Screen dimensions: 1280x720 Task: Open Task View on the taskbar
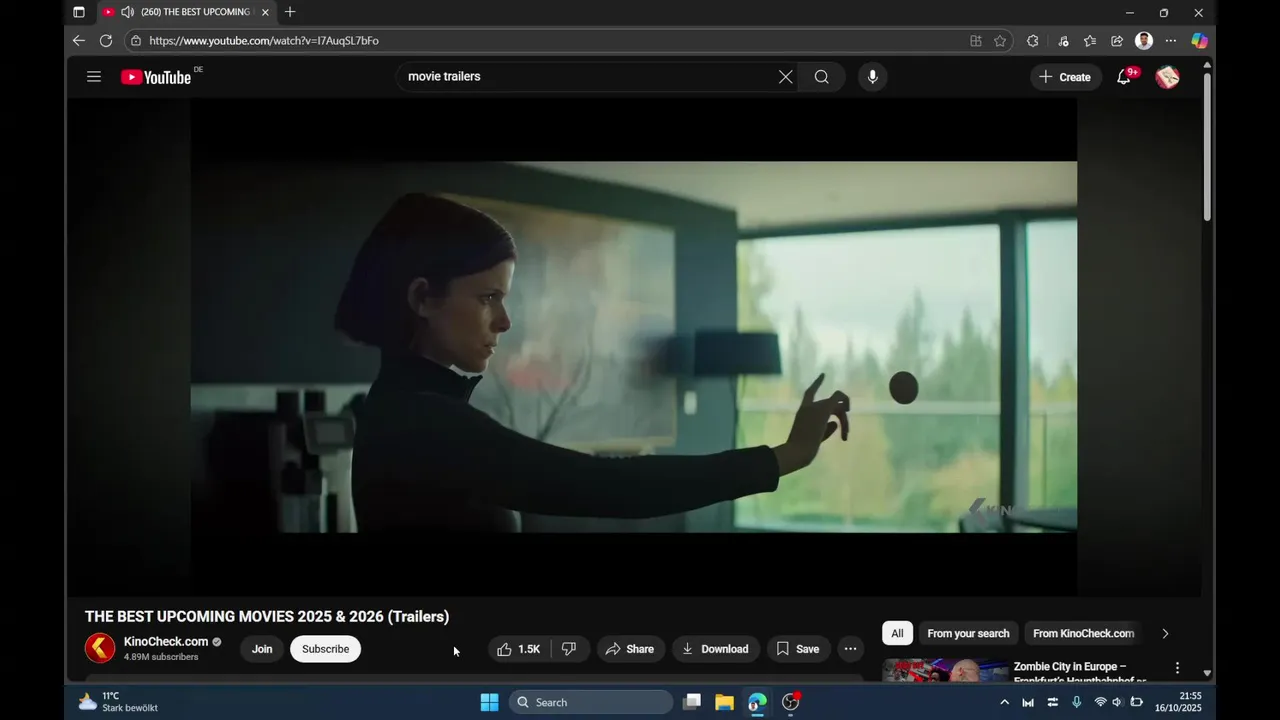[691, 702]
